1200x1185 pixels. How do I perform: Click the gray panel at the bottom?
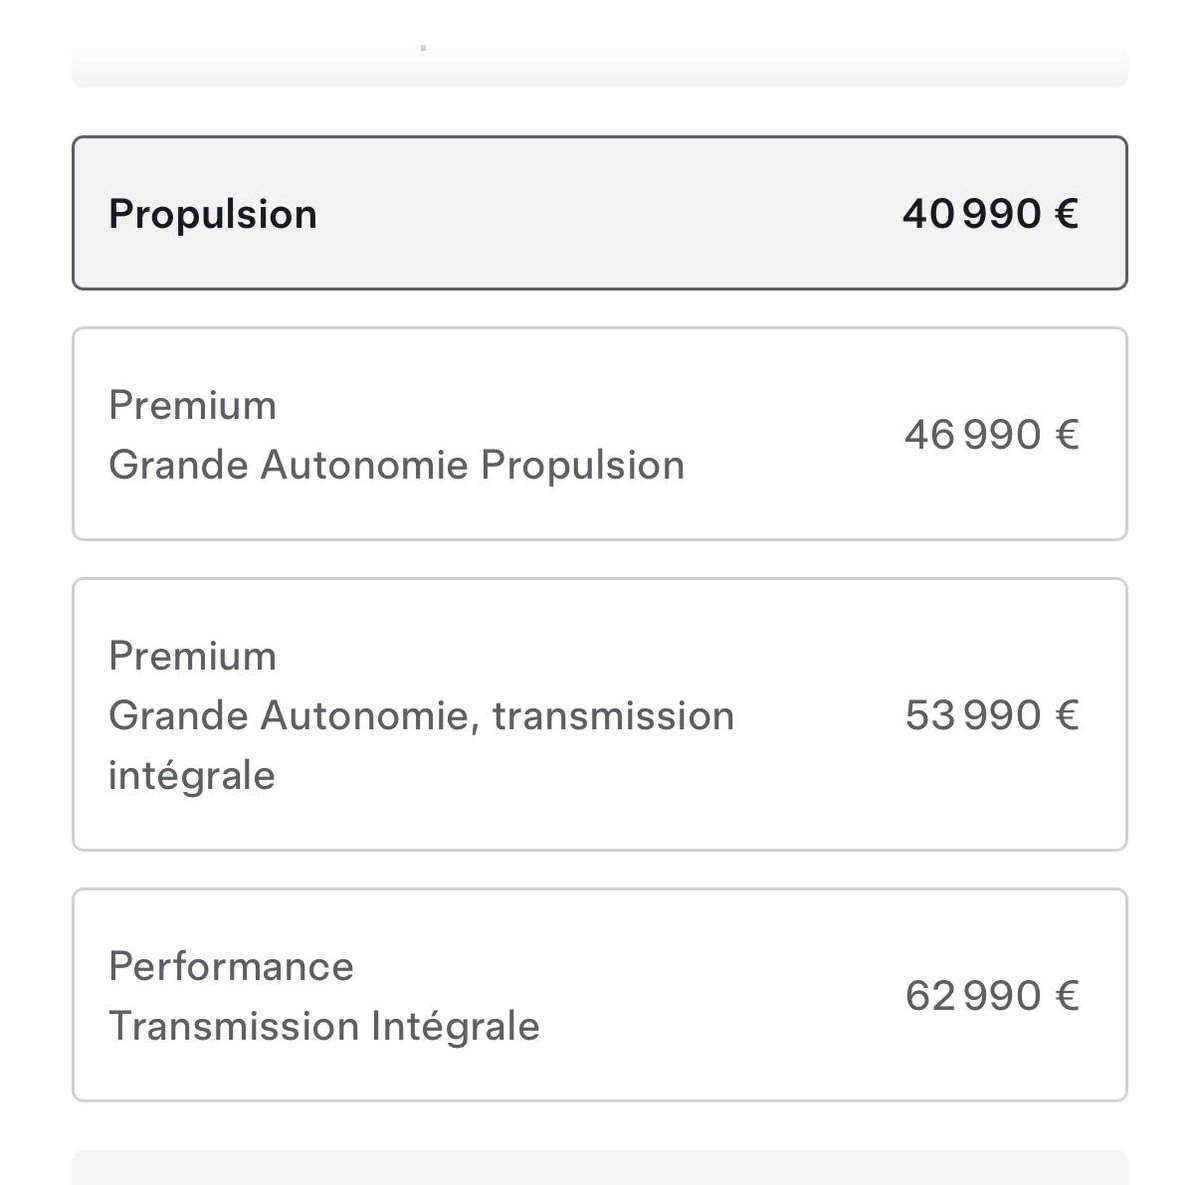(x=600, y=1167)
